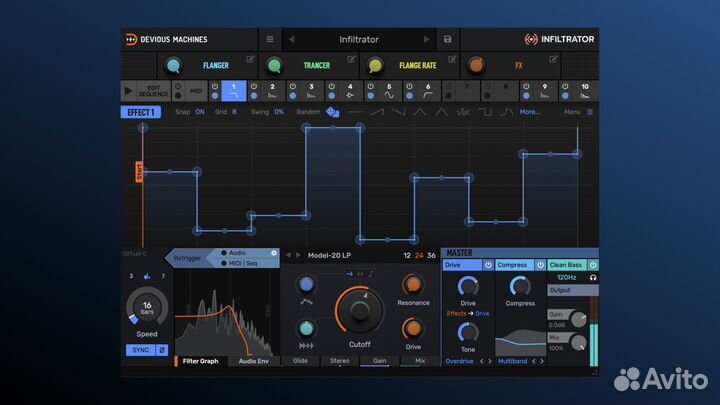Screen dimensions: 720x405
Task: Apply the triangle shape preset
Action: 420,112
